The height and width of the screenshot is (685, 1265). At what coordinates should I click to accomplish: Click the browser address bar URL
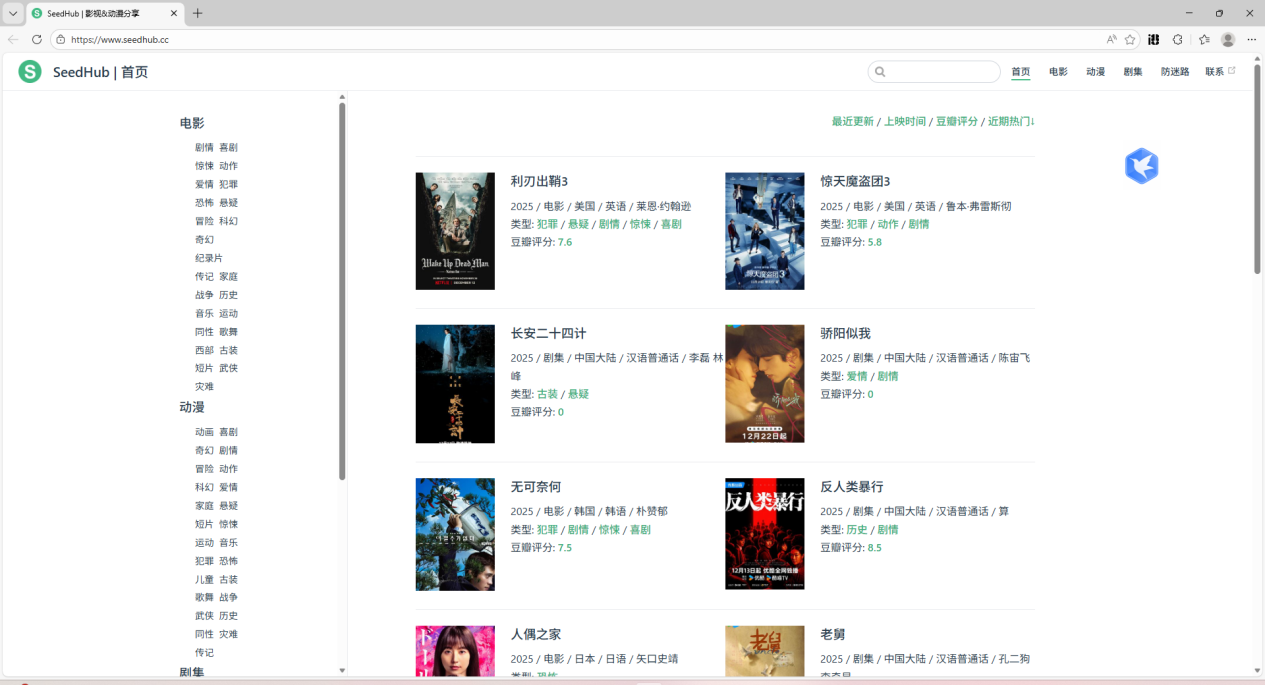click(x=119, y=39)
